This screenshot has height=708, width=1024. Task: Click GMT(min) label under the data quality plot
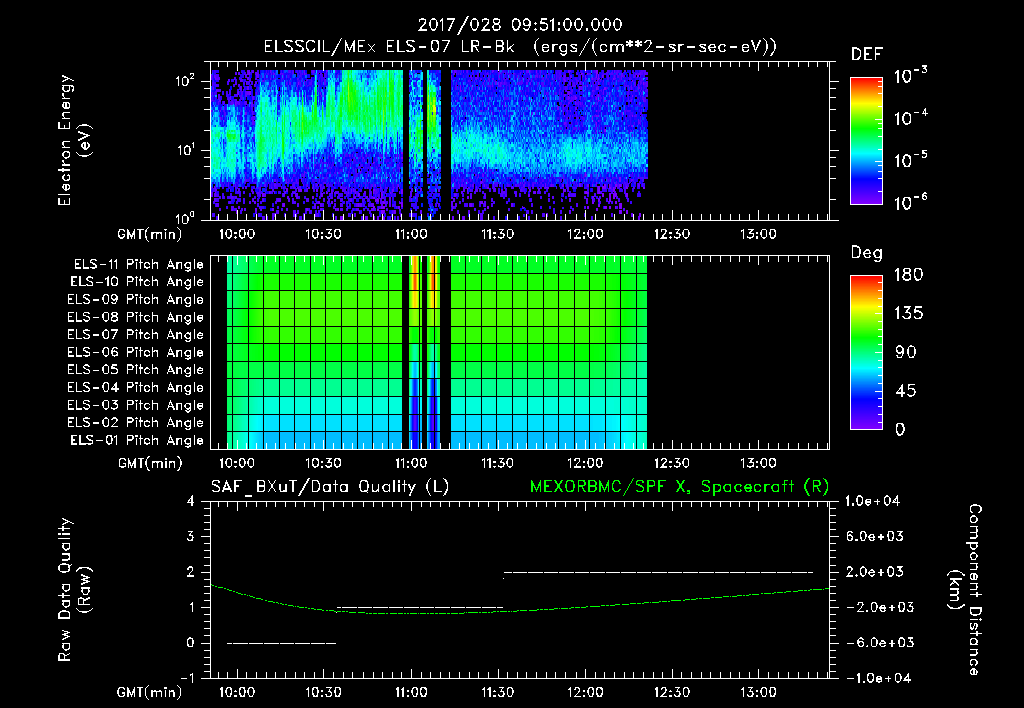pos(150,692)
